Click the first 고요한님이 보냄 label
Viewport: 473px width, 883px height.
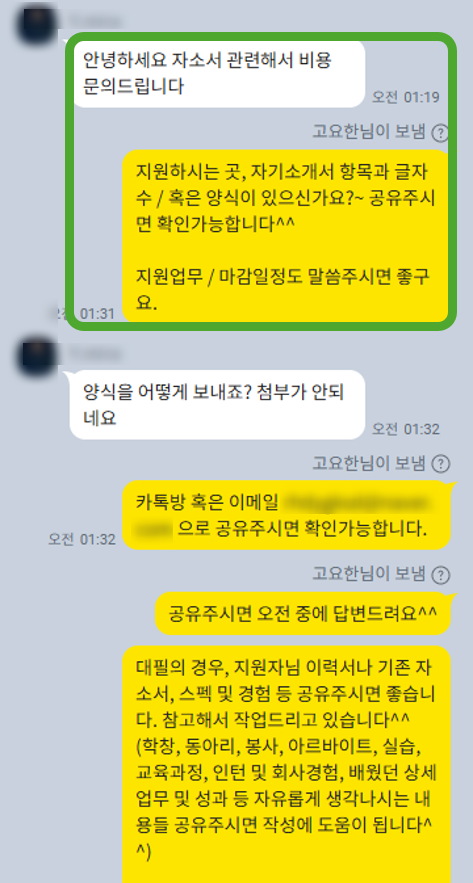pos(369,132)
